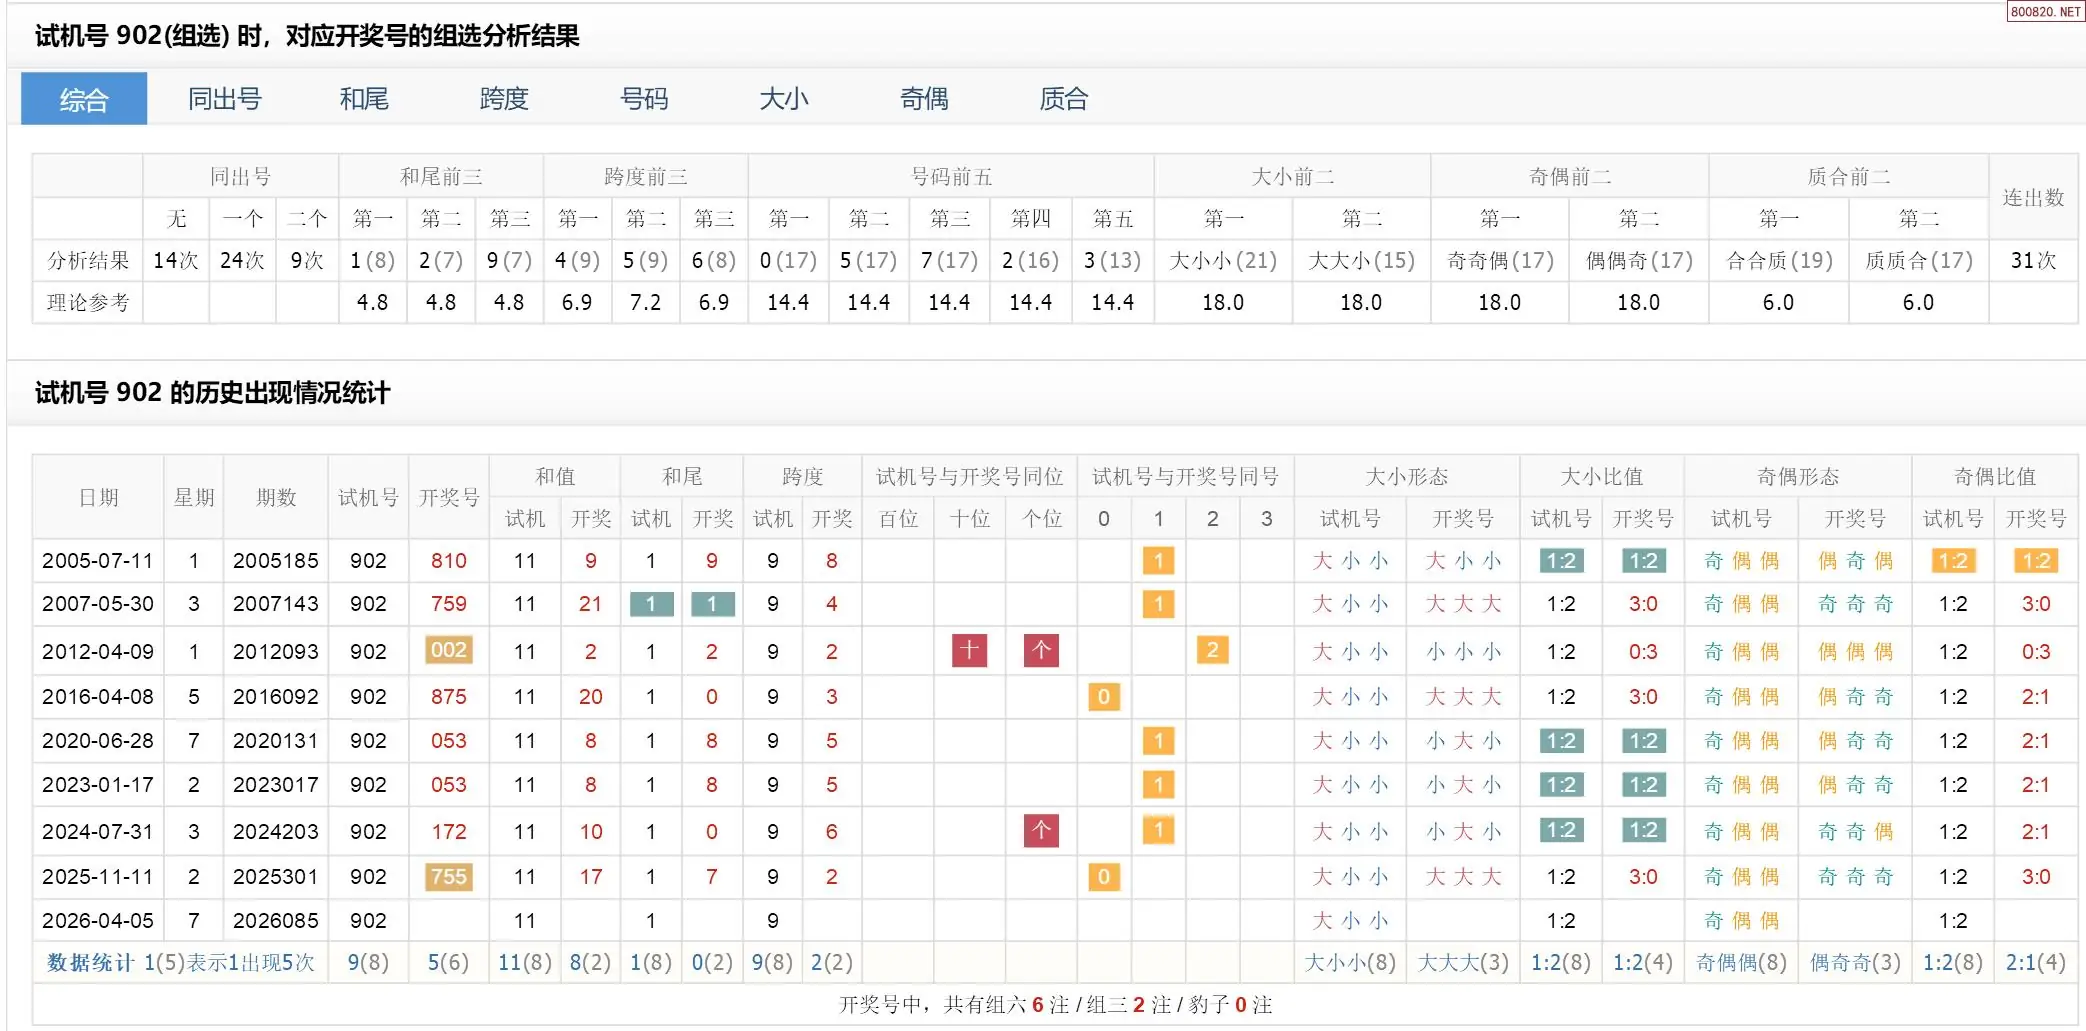Click highlighted 开奖号 755 cell
2086x1031 pixels.
[448, 877]
